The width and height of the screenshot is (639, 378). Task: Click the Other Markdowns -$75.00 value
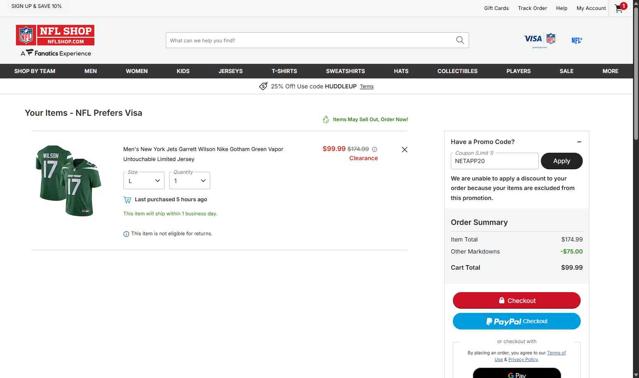pyautogui.click(x=571, y=252)
